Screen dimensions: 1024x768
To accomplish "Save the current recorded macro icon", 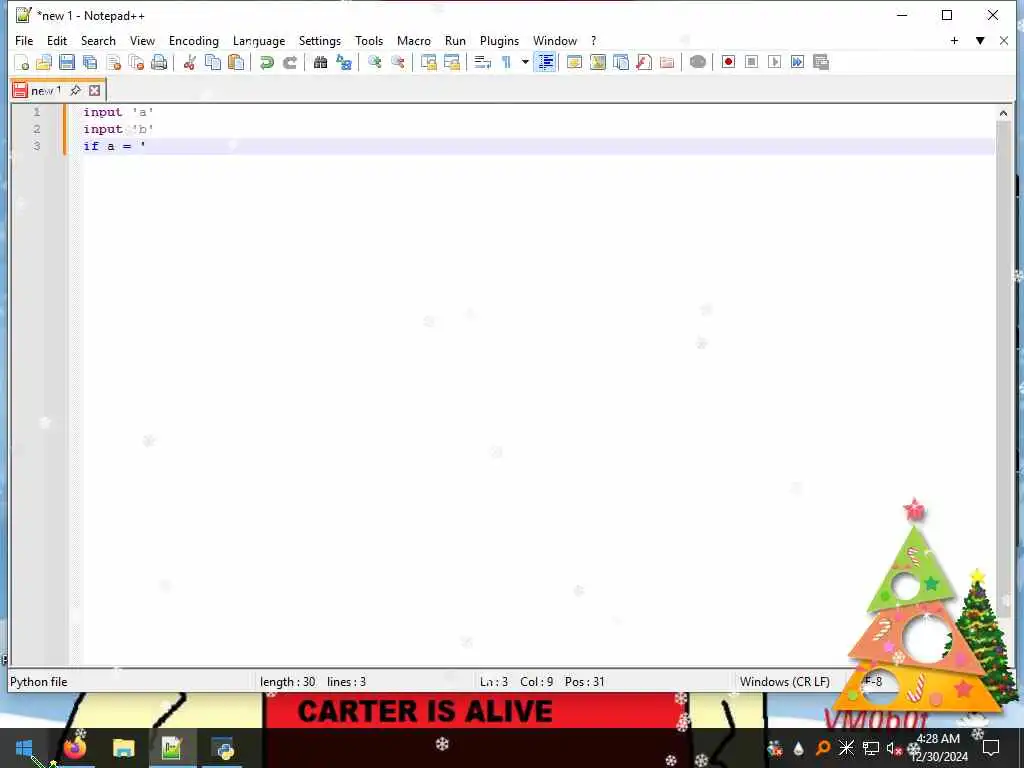I will click(x=821, y=62).
